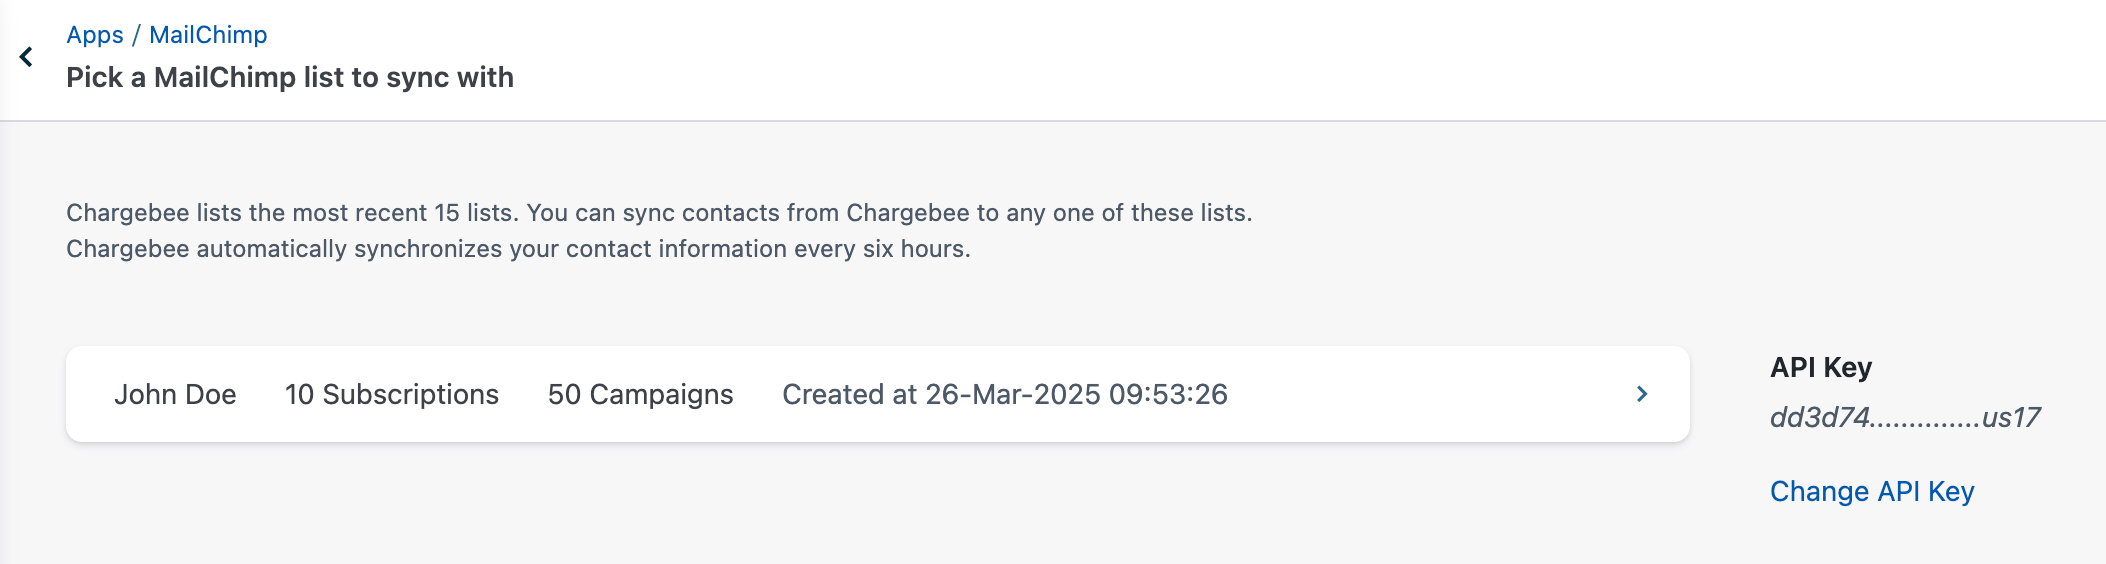
Task: Click the sentence about most recent 15 lists
Action: tap(659, 213)
